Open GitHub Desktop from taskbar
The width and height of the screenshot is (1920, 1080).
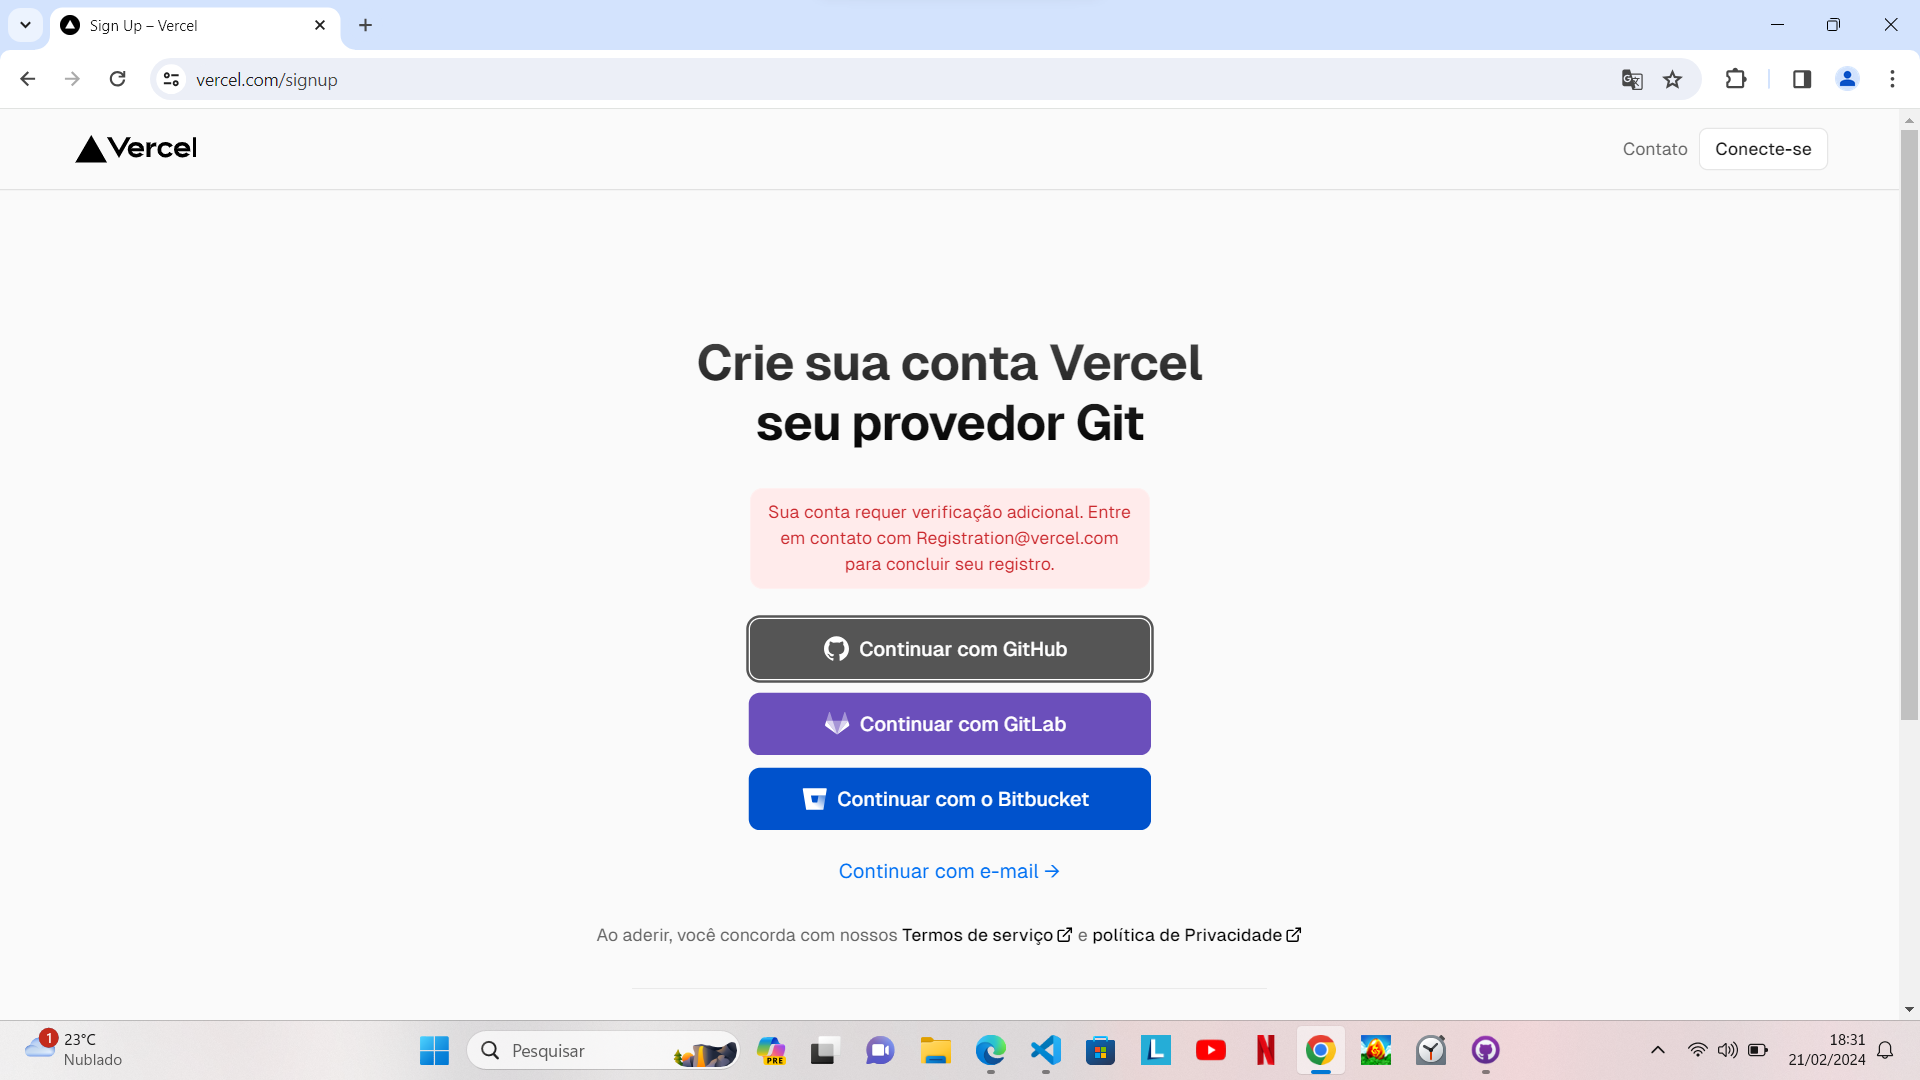pyautogui.click(x=1486, y=1051)
